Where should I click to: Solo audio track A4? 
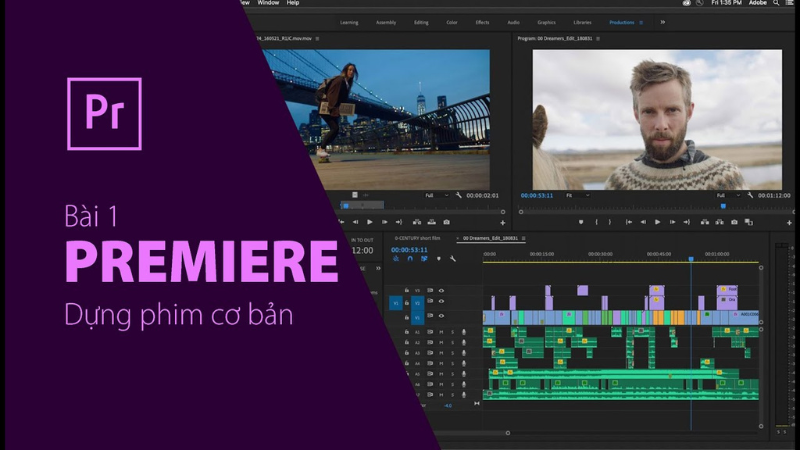[453, 364]
